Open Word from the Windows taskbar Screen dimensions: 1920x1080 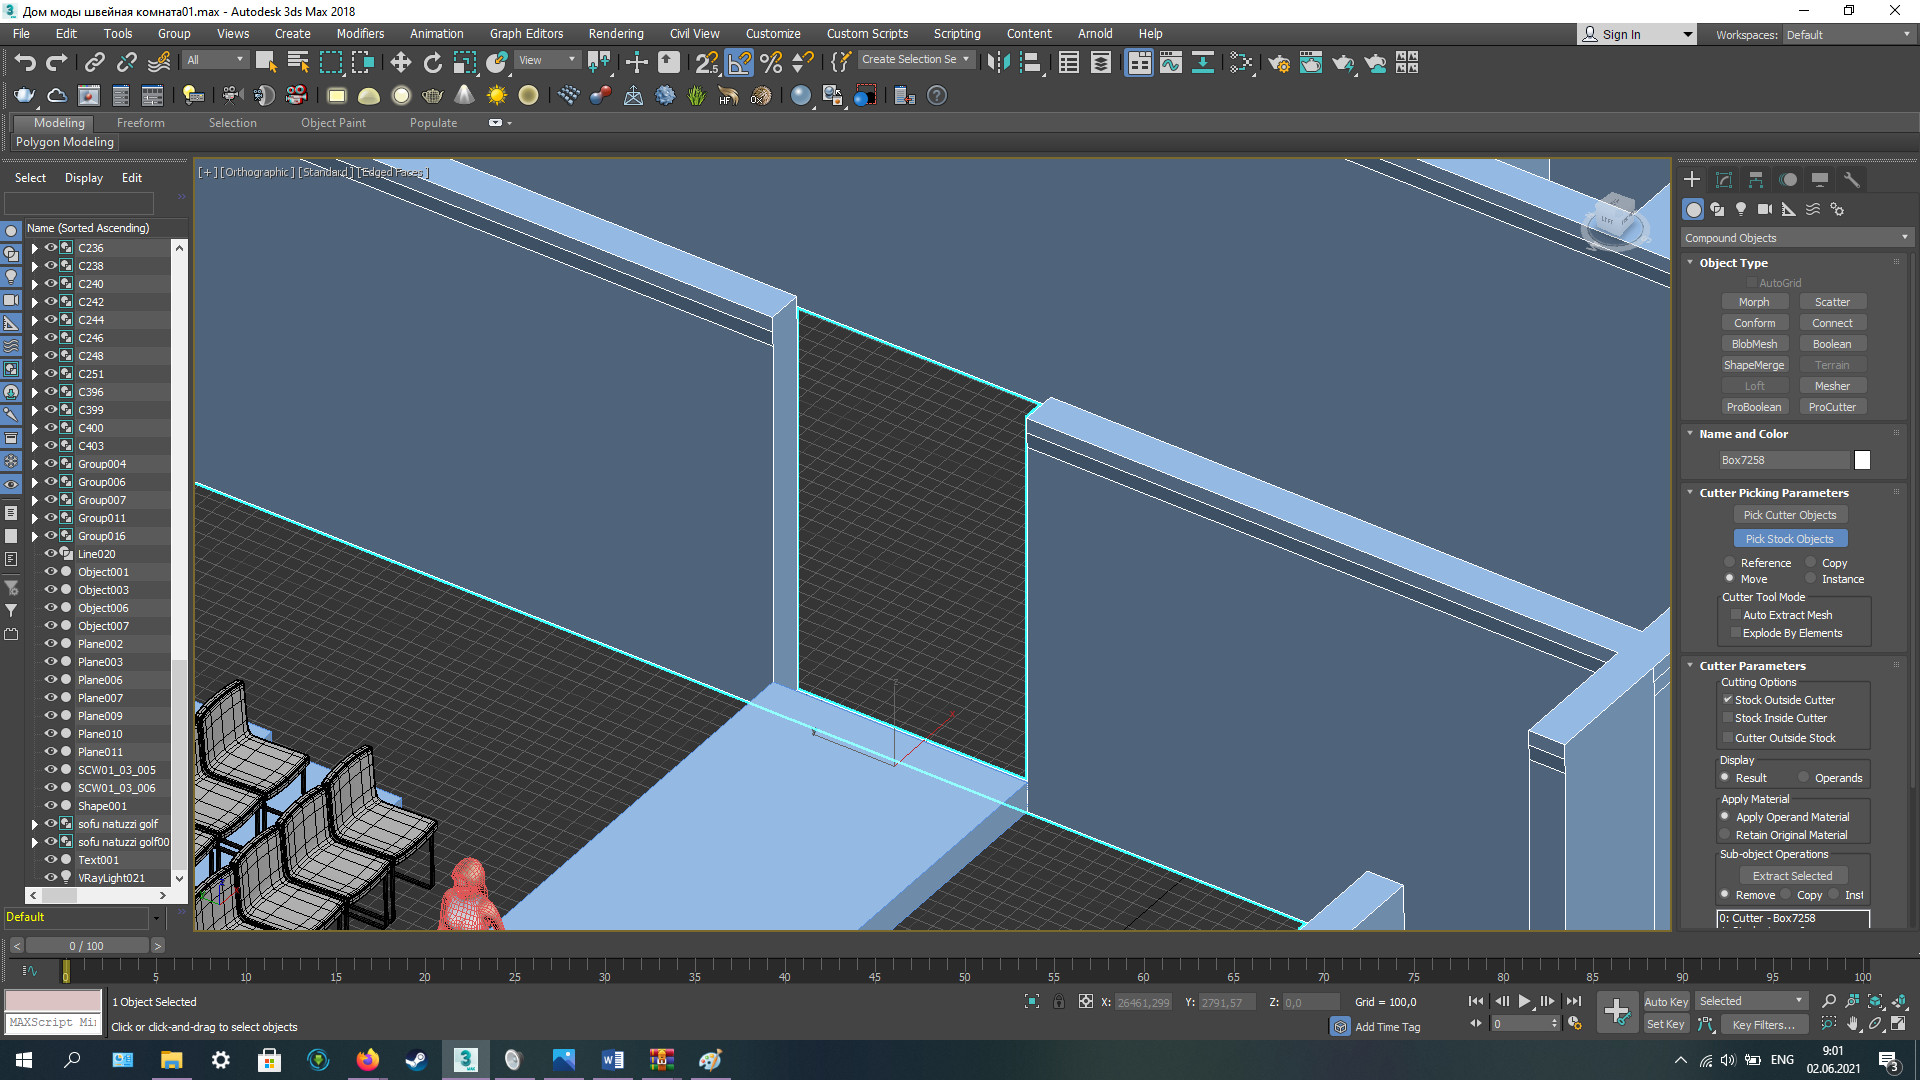point(612,1060)
